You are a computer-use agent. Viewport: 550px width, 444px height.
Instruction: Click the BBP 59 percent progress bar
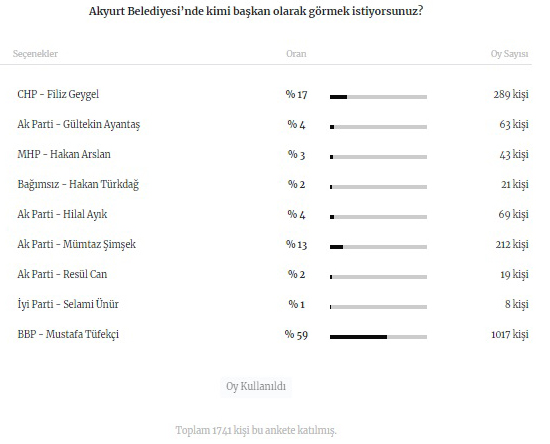point(378,337)
